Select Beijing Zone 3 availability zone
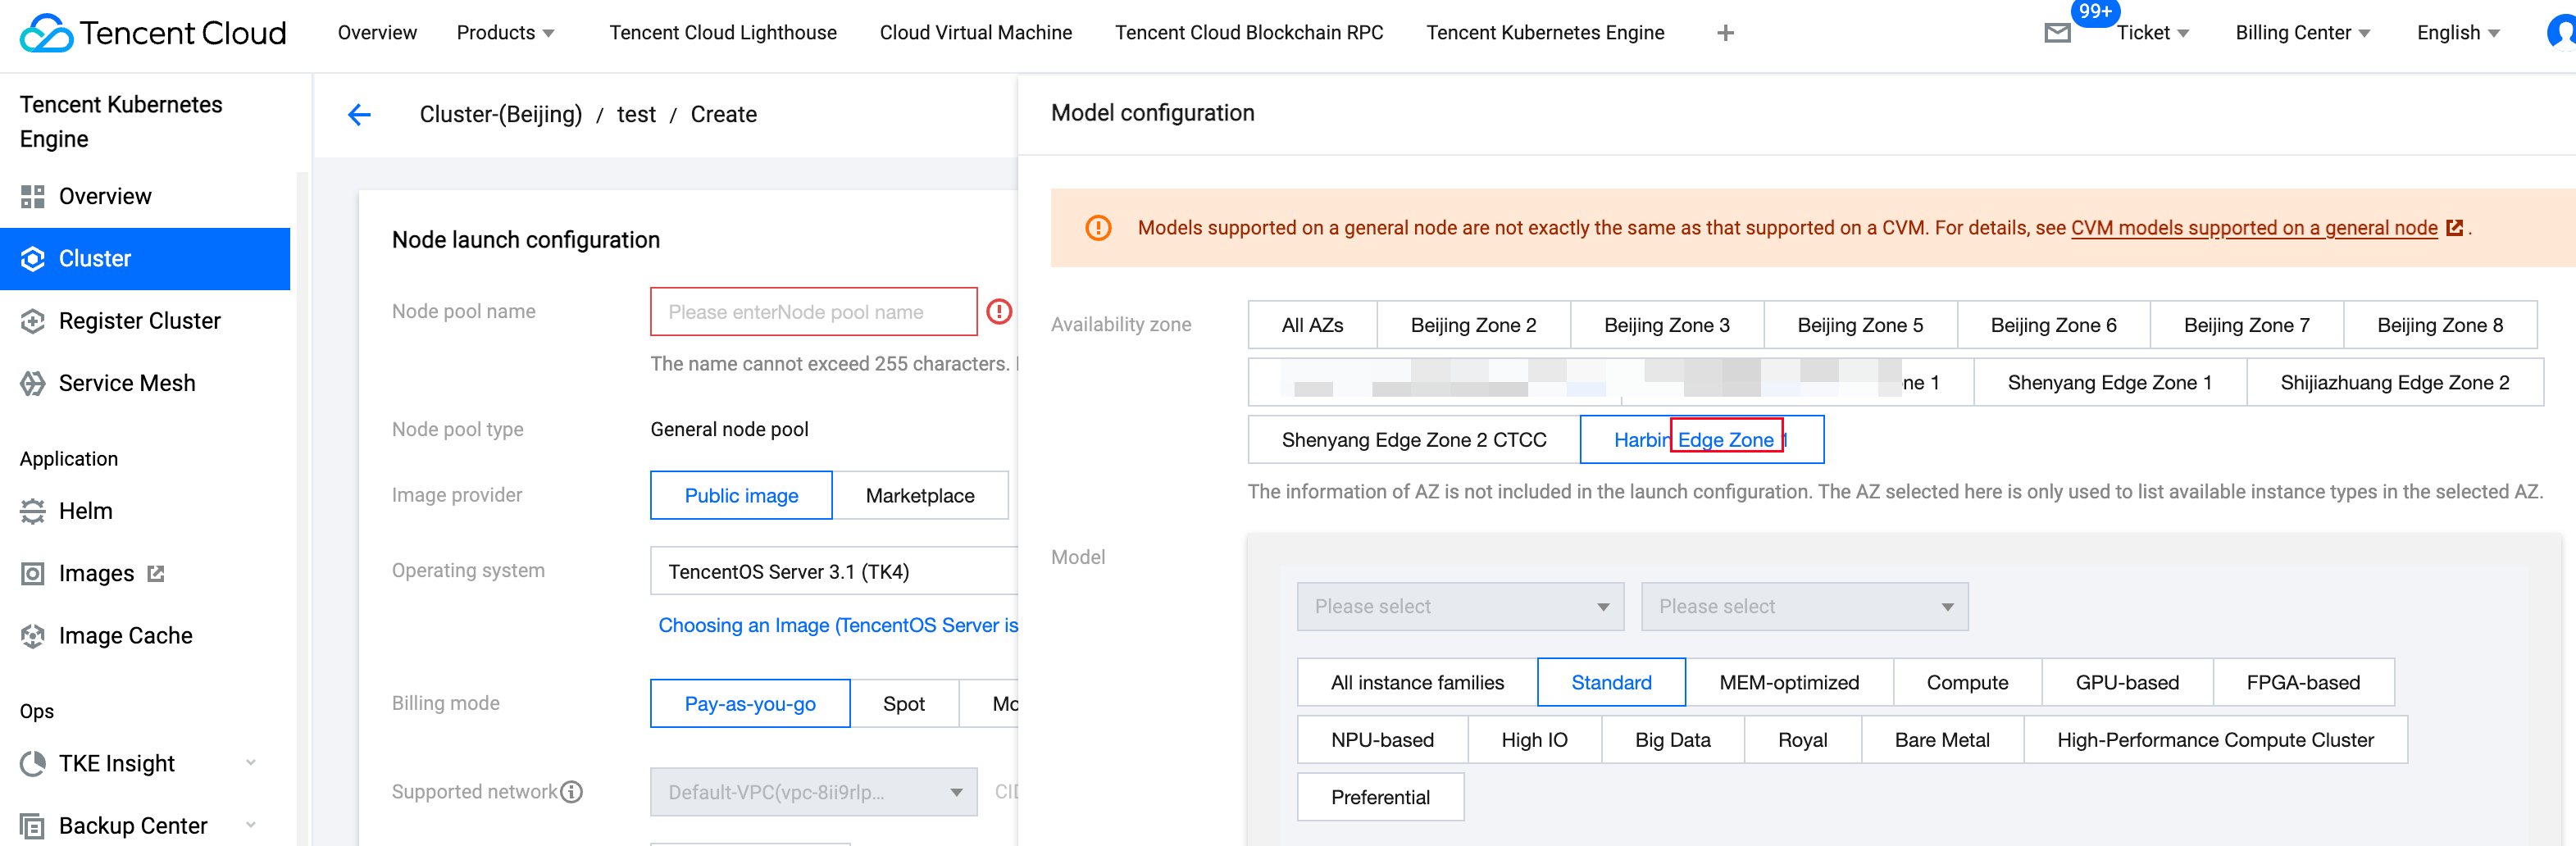This screenshot has width=2576, height=846. point(1666,325)
